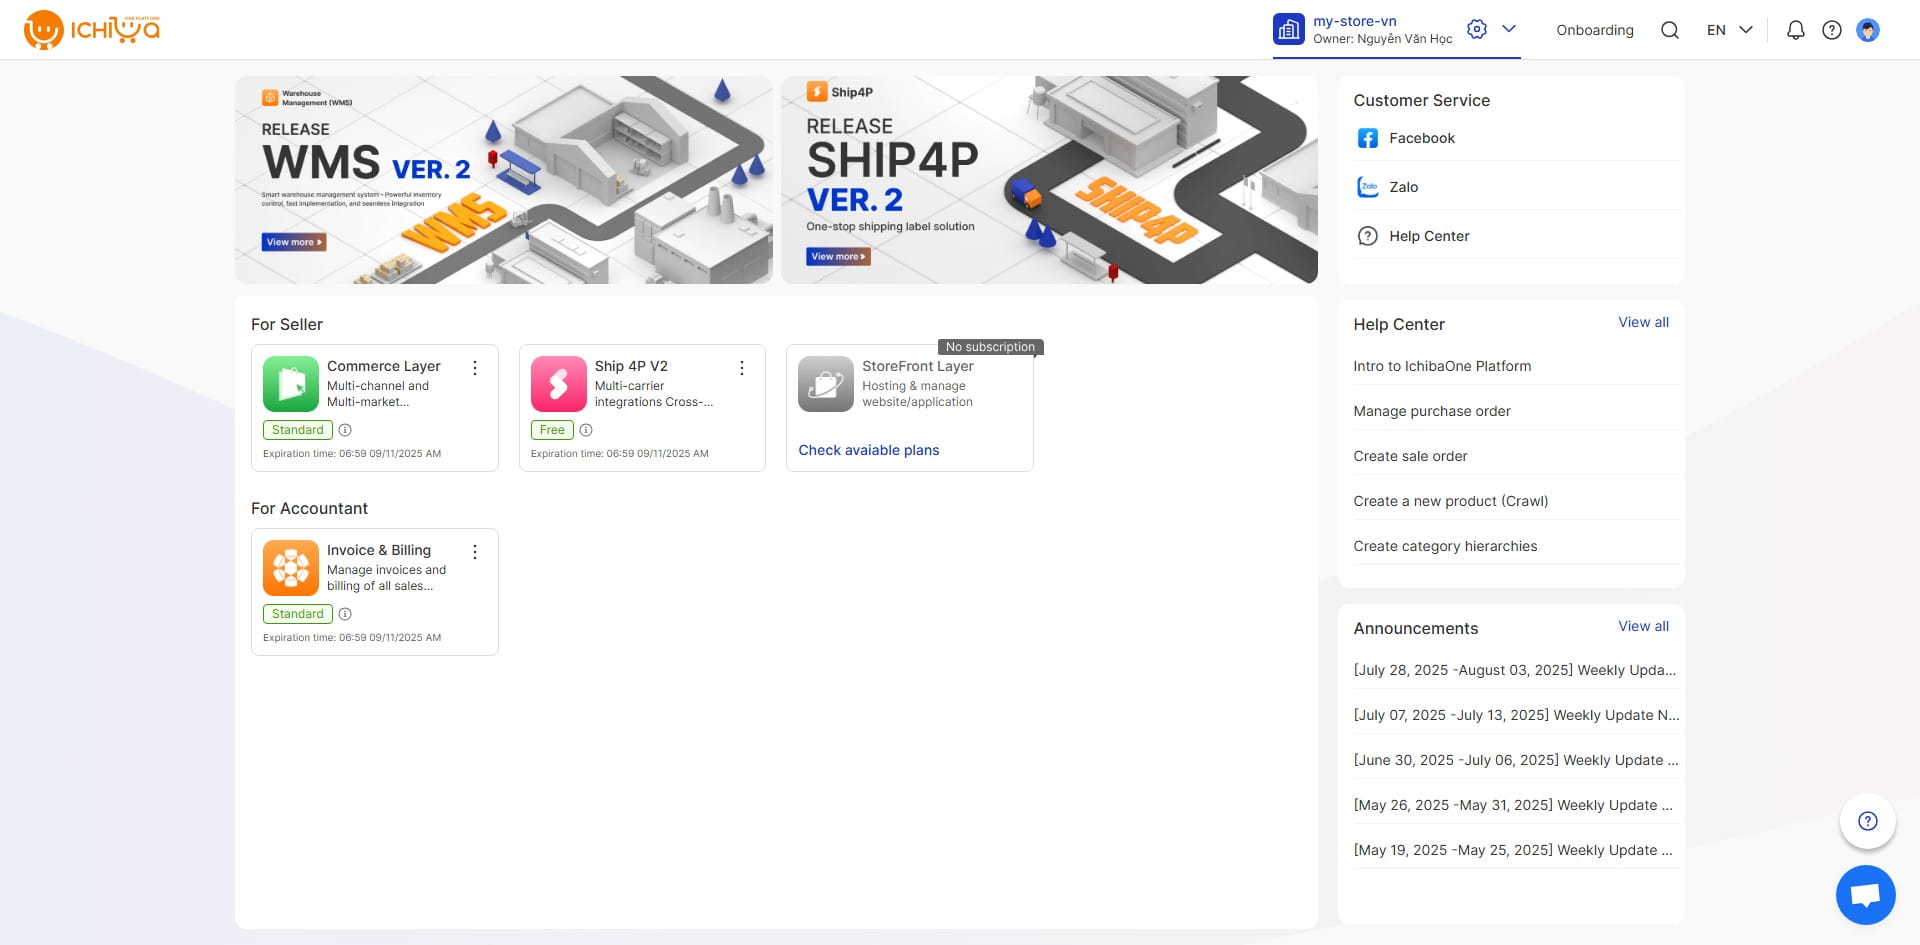The image size is (1920, 945).
Task: Click View more on the WMS banner
Action: pyautogui.click(x=294, y=242)
